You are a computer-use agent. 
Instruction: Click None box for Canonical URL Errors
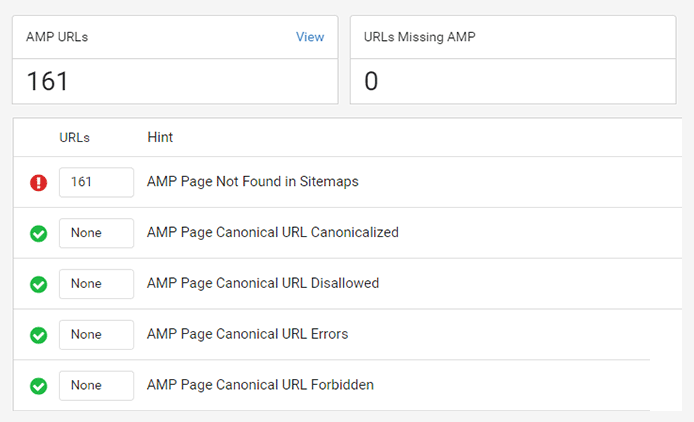[x=96, y=335]
